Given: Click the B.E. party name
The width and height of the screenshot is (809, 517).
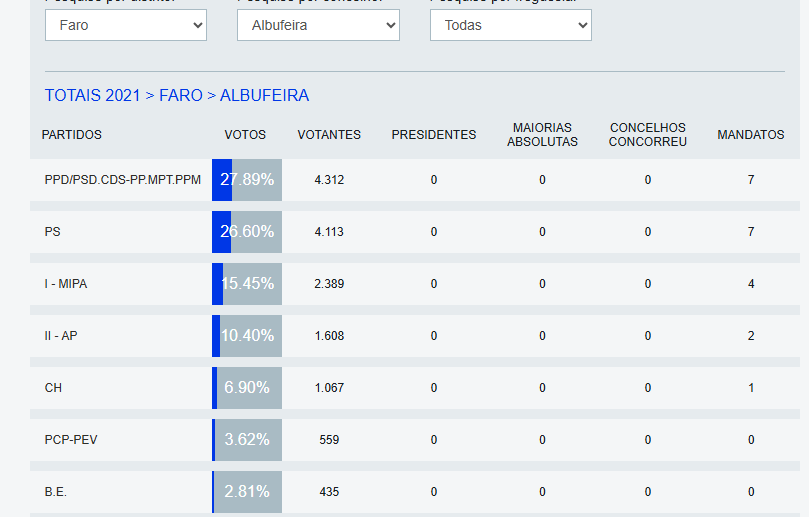Looking at the screenshot, I should coord(56,492).
